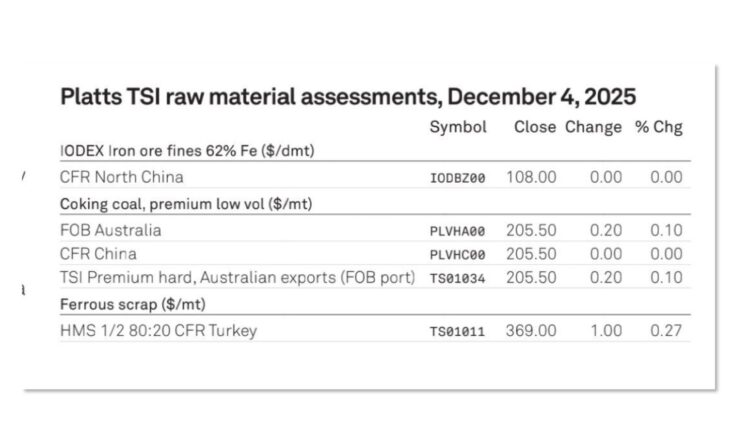750x430 pixels.
Task: Select the TSI Premium hard, Australian exports label
Action: click(237, 277)
